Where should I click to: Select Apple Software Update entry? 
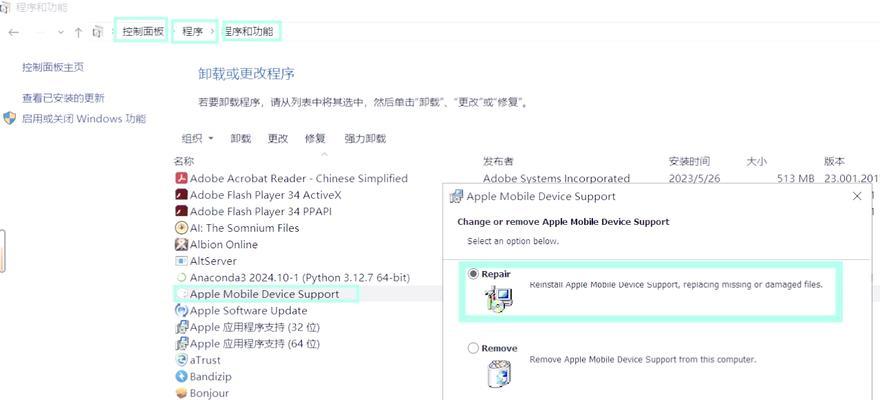coord(249,310)
